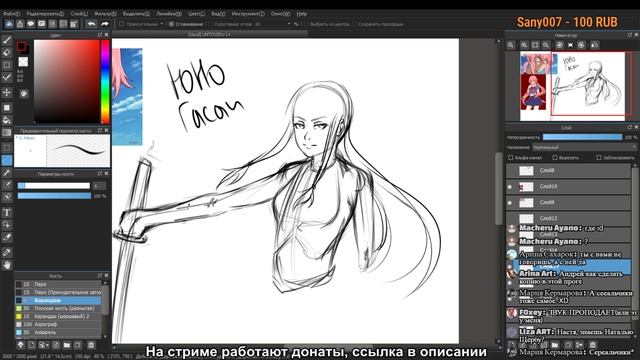This screenshot has width=640, height=360.
Task: Click the Undo arrow in top toolbar
Action: pyautogui.click(x=91, y=24)
